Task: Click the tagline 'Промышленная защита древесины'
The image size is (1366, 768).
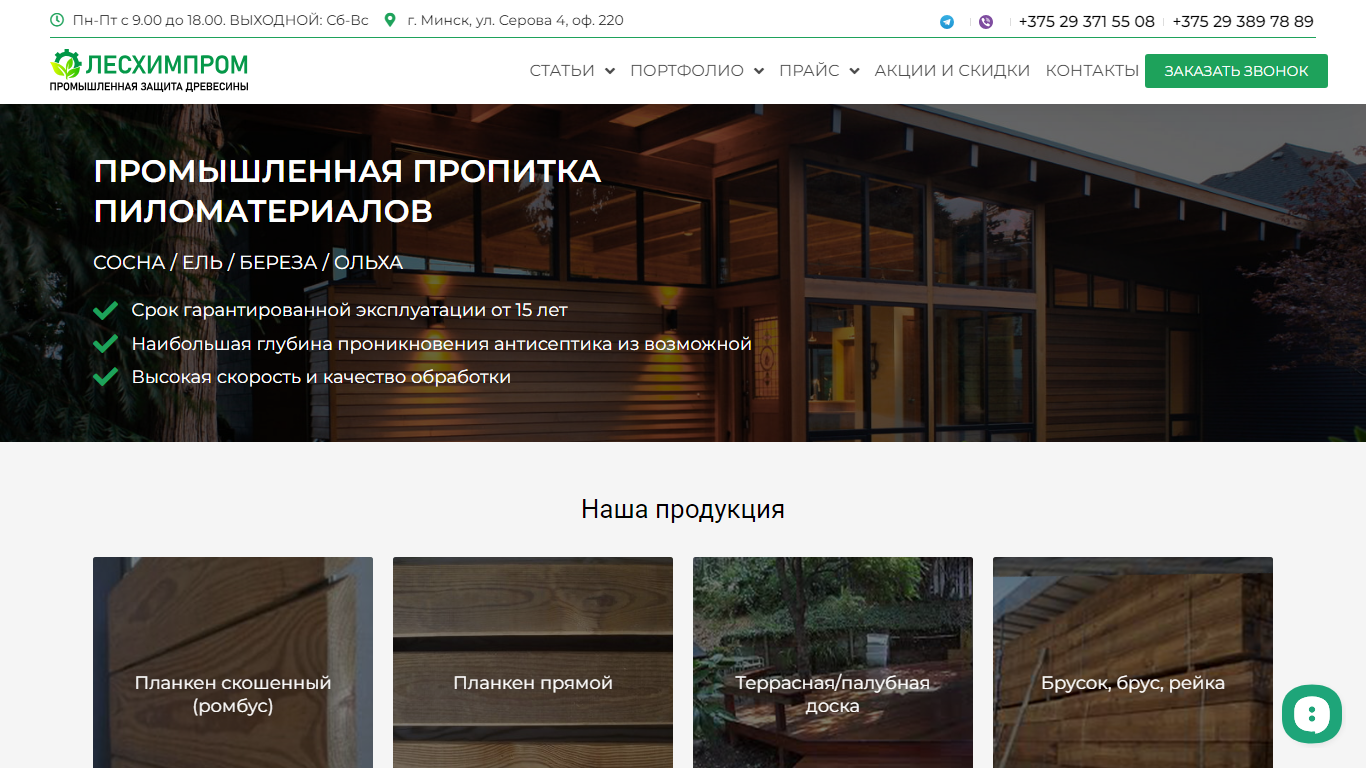Action: [149, 87]
